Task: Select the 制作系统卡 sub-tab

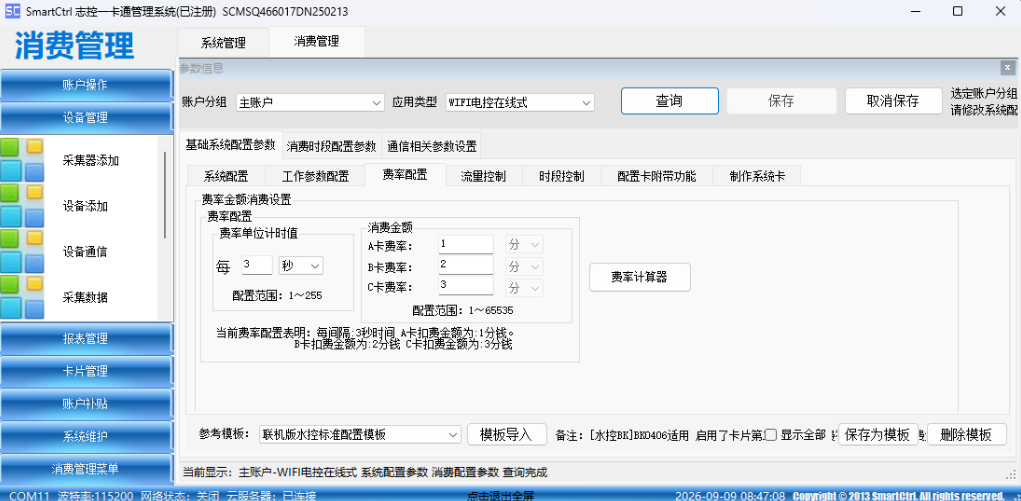Action: click(757, 176)
